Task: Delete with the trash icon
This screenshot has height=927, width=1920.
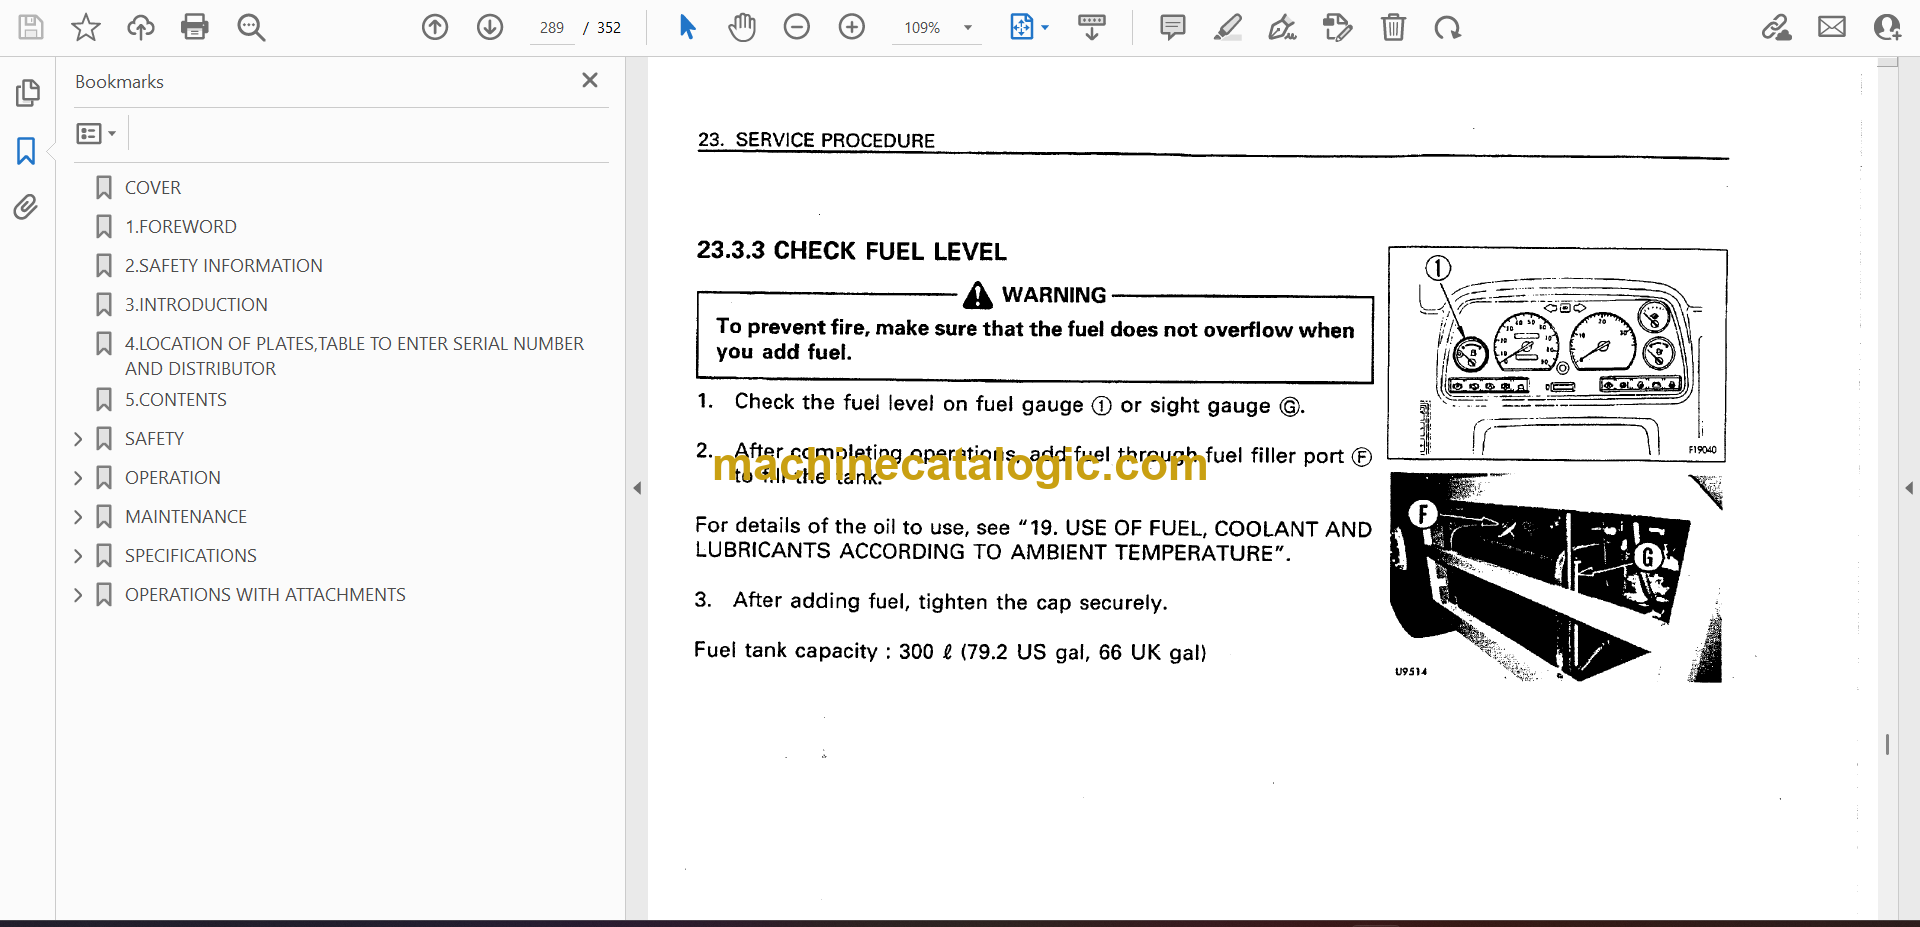Action: pyautogui.click(x=1393, y=27)
